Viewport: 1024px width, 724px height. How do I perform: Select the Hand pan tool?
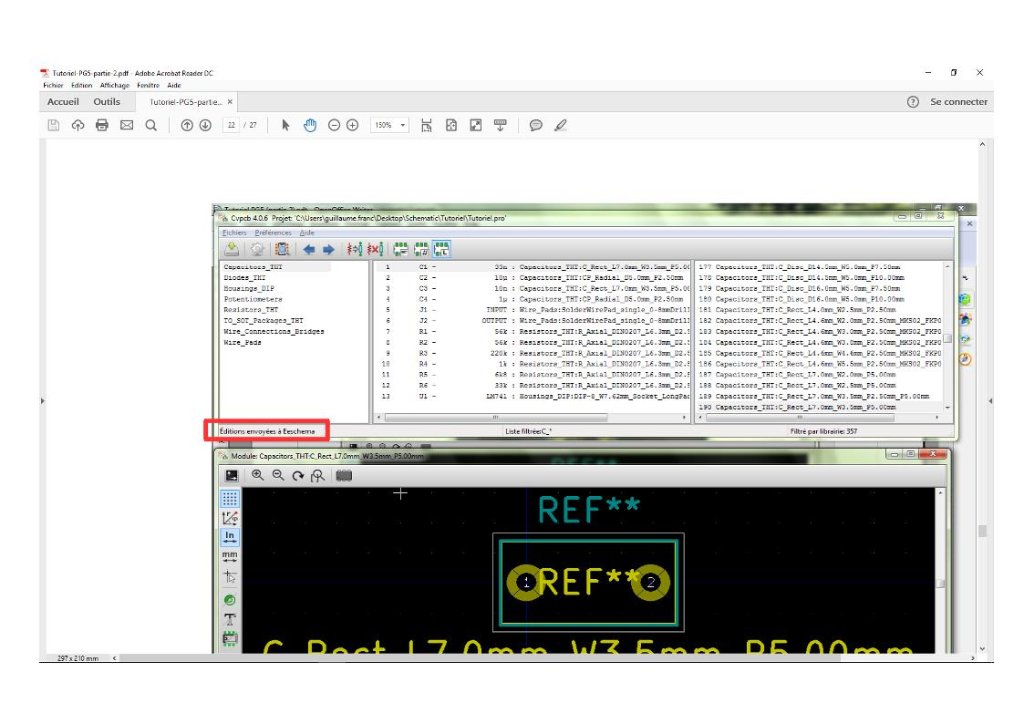pyautogui.click(x=310, y=125)
